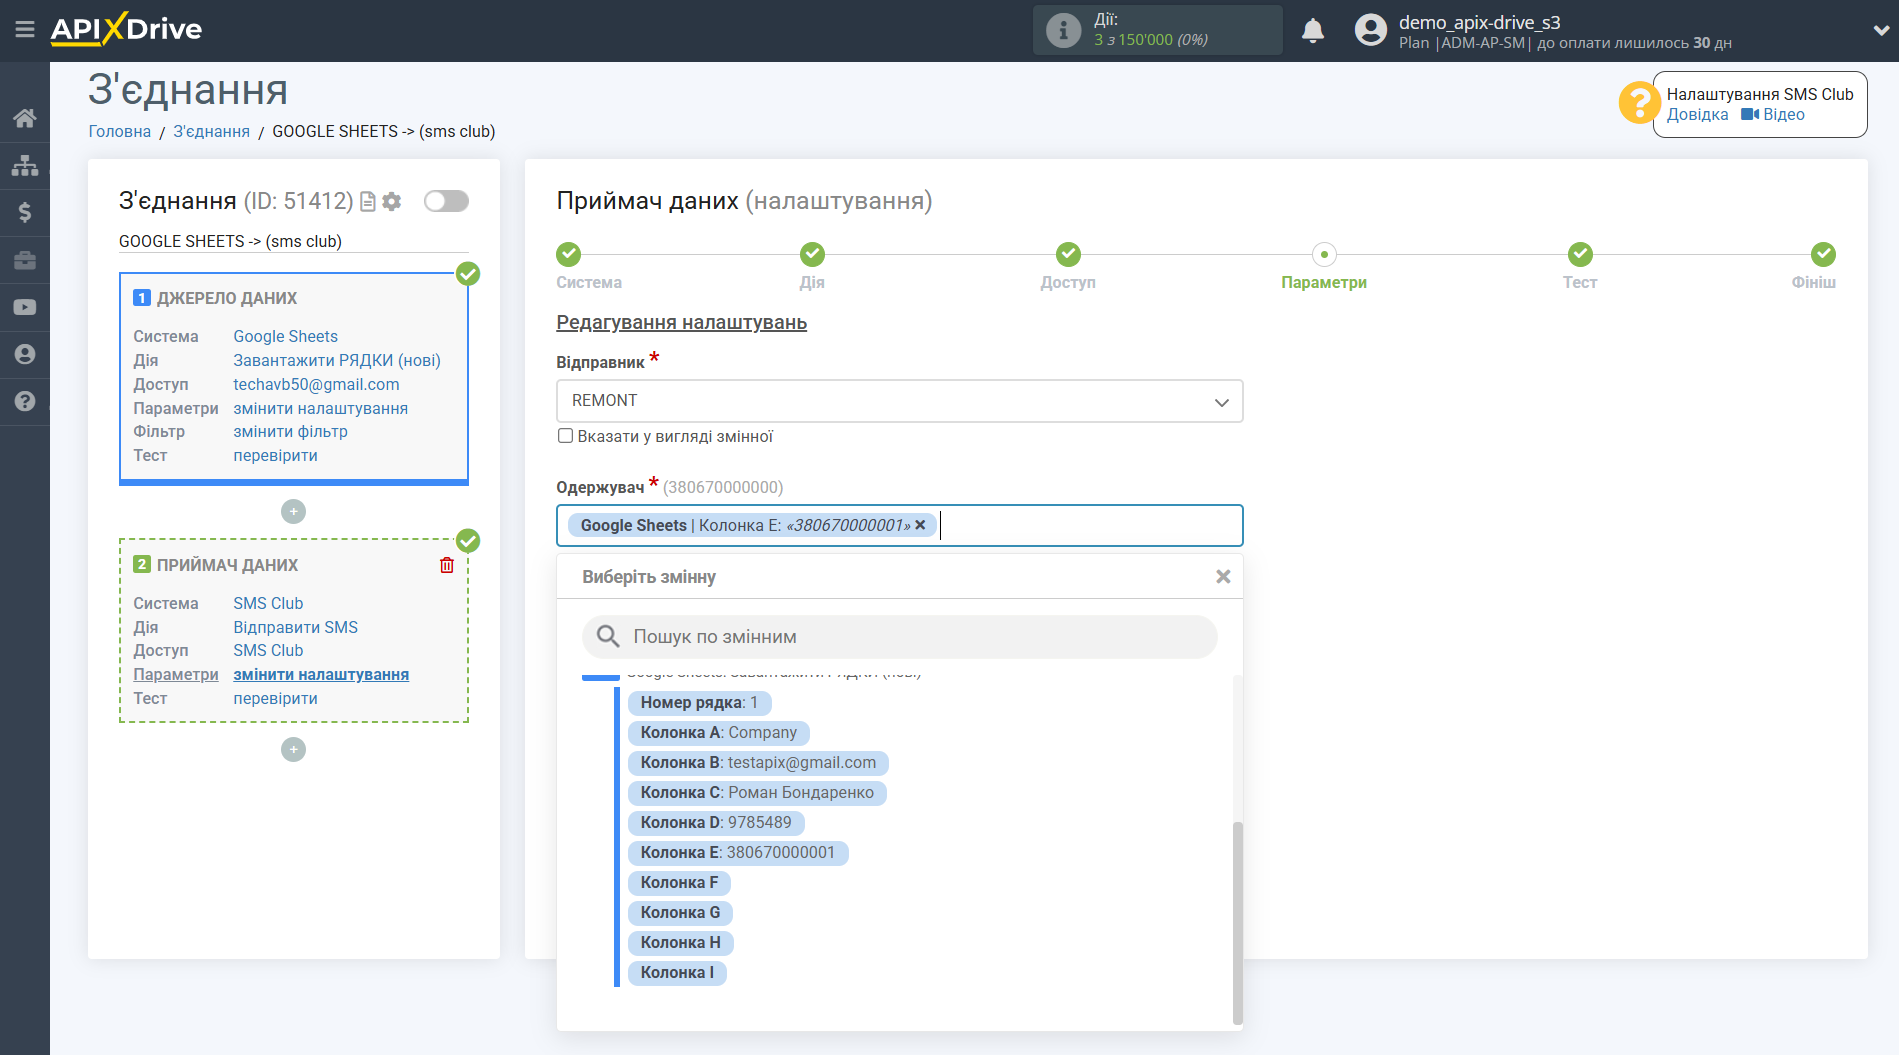Expand the account menu chevron
The height and width of the screenshot is (1055, 1899).
pyautogui.click(x=1880, y=30)
